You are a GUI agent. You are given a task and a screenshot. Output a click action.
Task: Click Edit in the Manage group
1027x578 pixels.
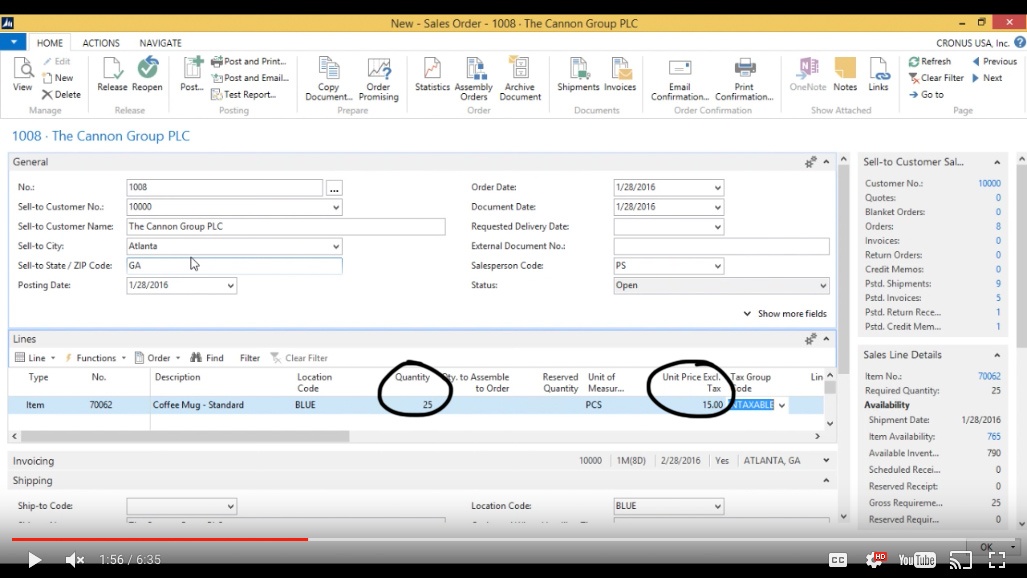(x=56, y=62)
